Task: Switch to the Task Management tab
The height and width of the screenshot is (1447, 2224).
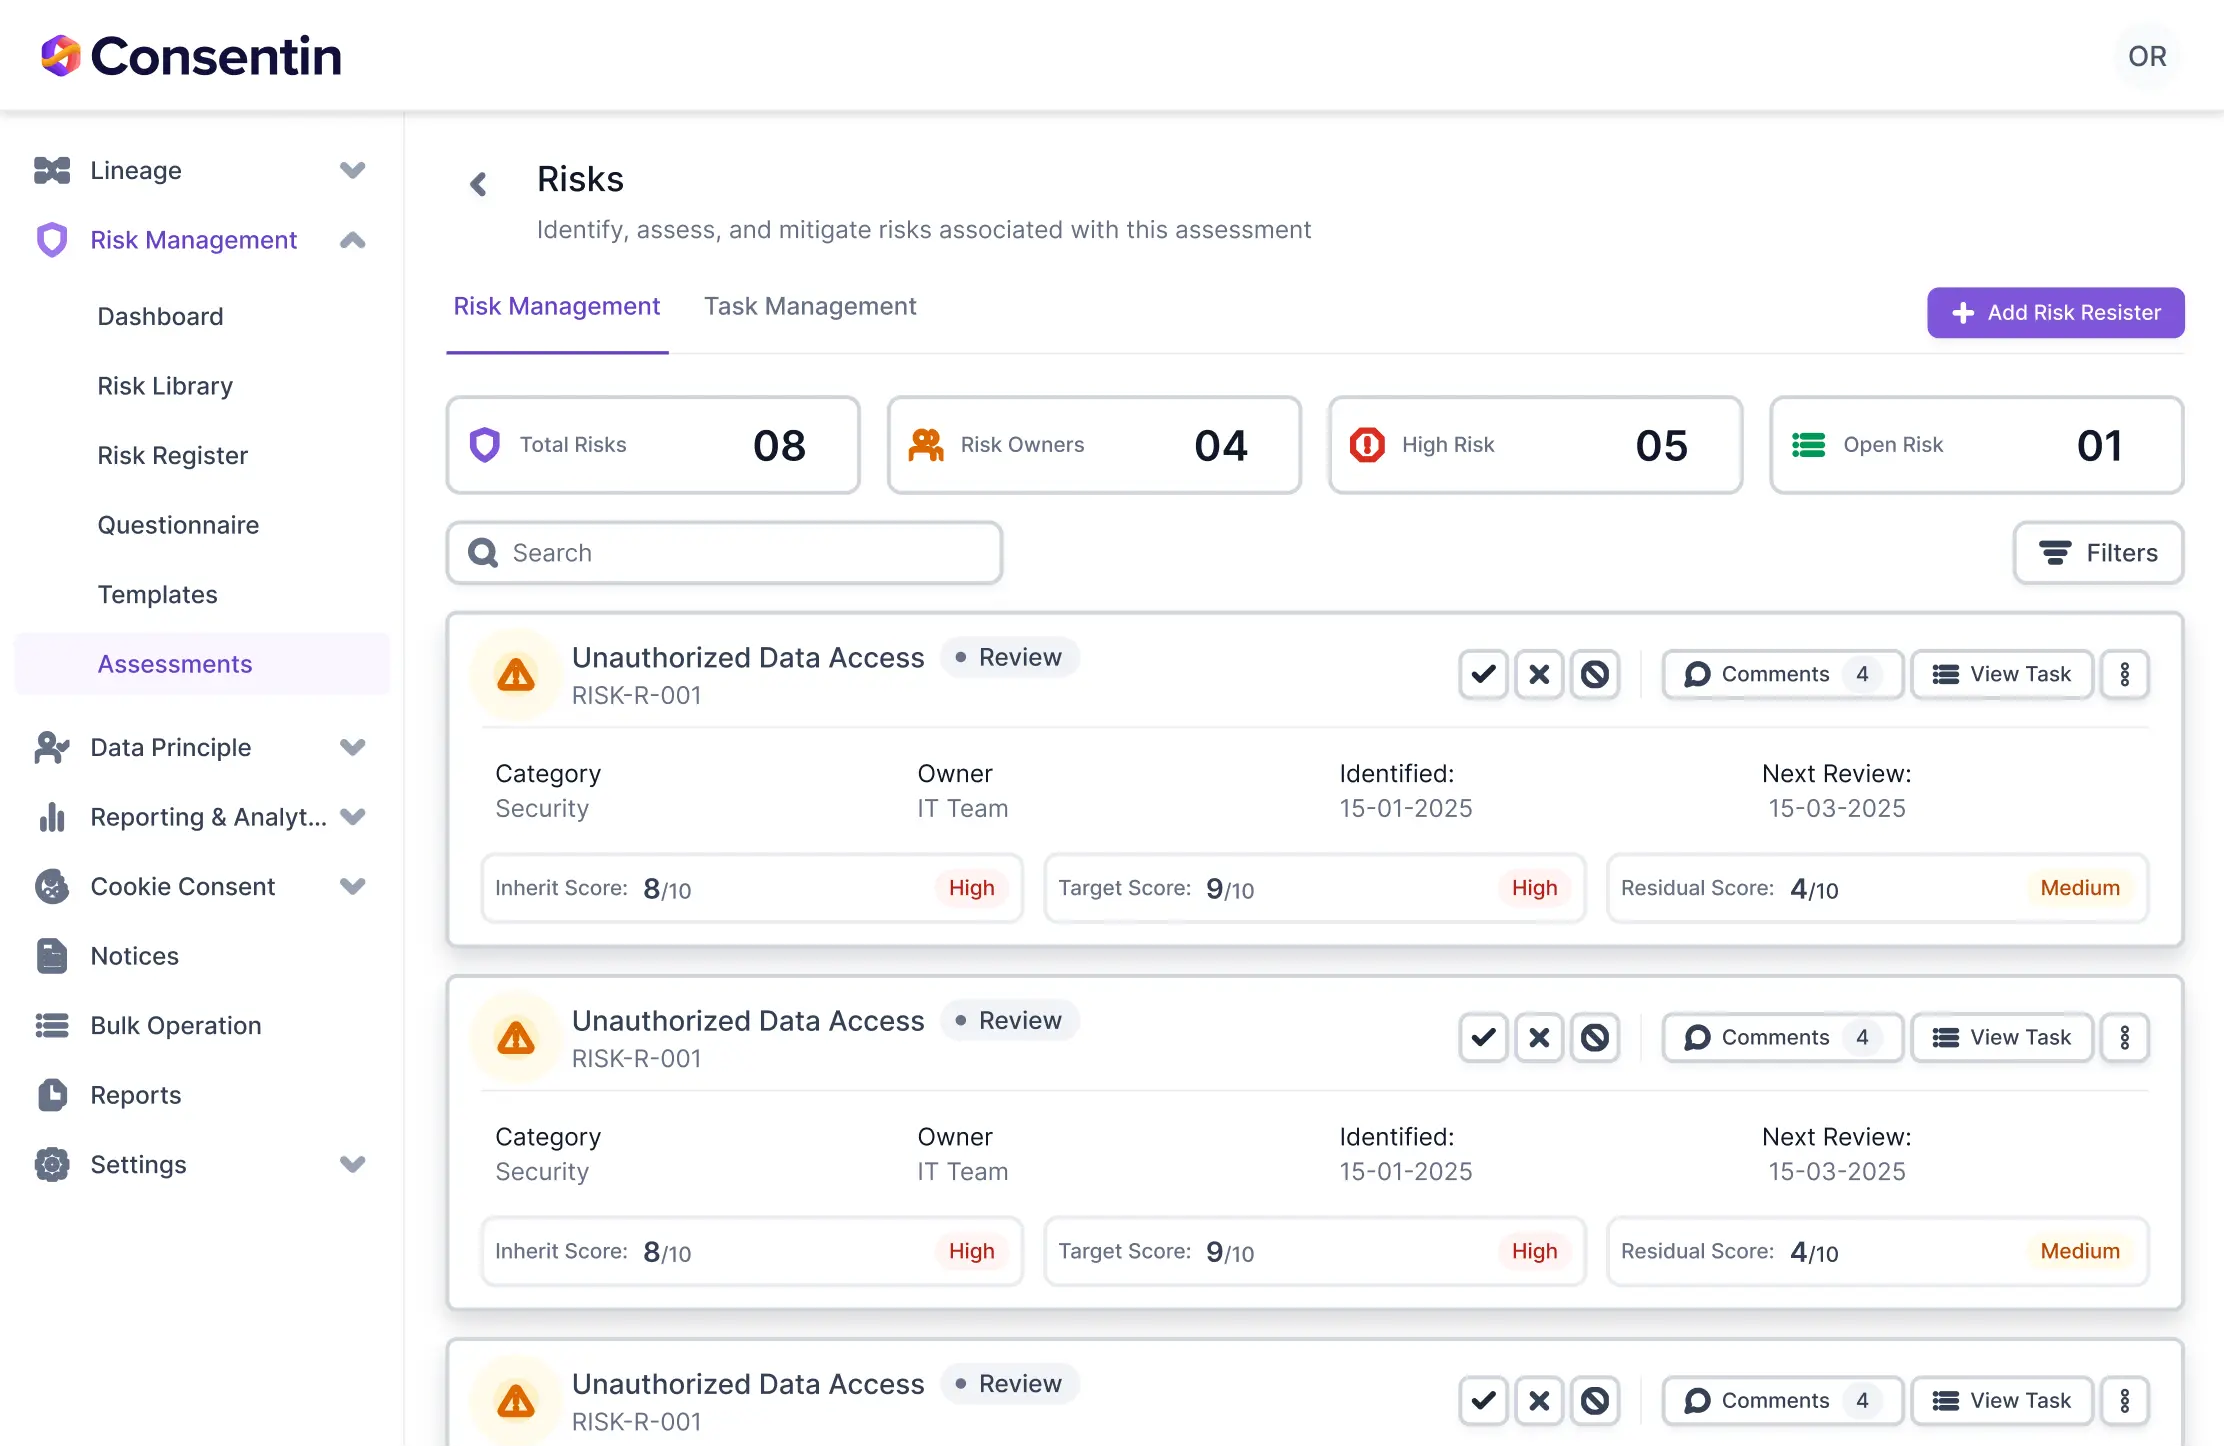Action: click(809, 306)
